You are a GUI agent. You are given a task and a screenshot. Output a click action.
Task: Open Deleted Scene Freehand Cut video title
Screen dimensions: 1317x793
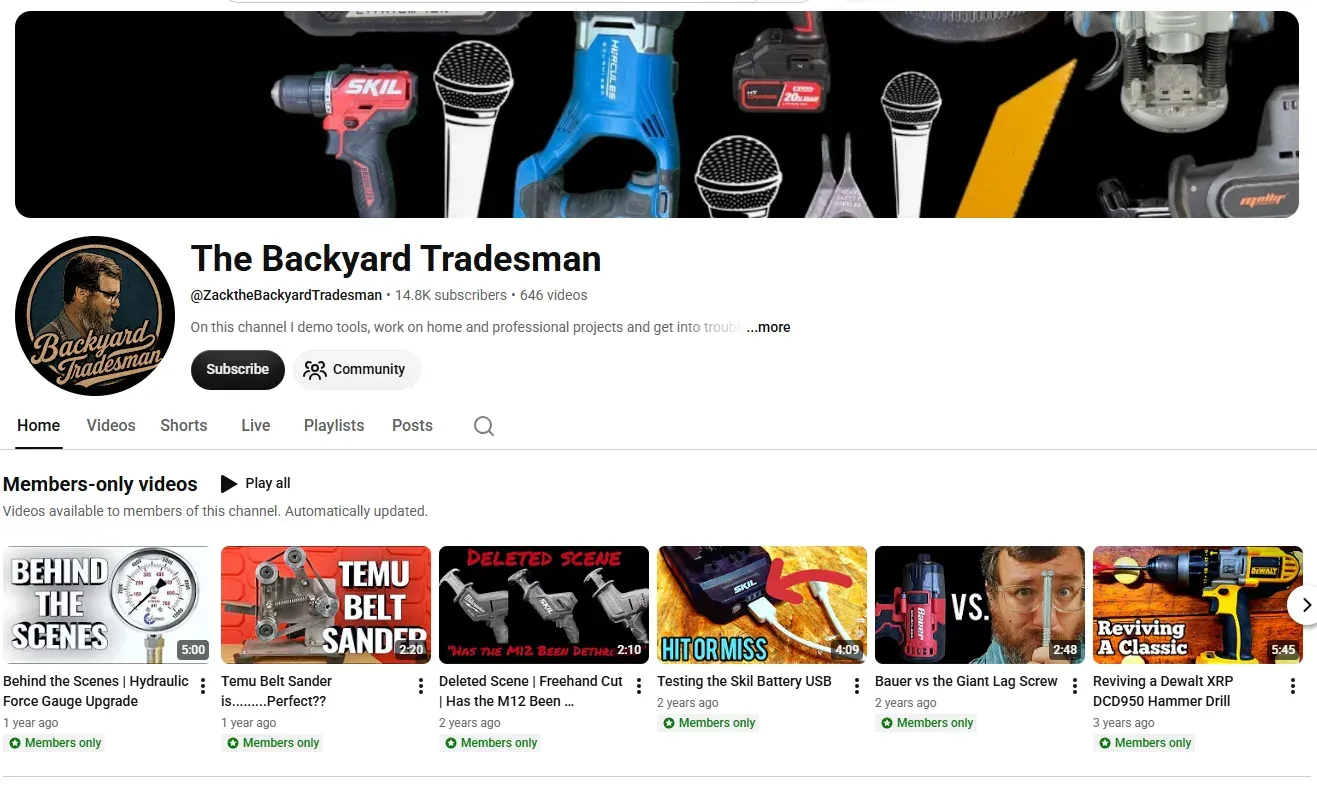(531, 691)
